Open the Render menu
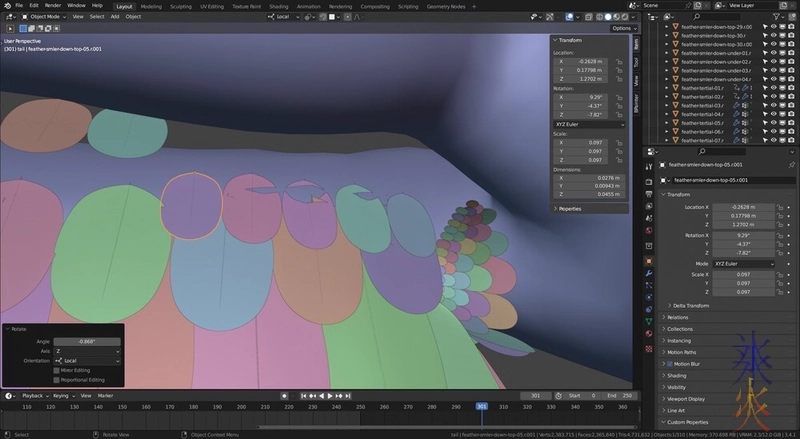The width and height of the screenshot is (800, 439). [x=54, y=6]
